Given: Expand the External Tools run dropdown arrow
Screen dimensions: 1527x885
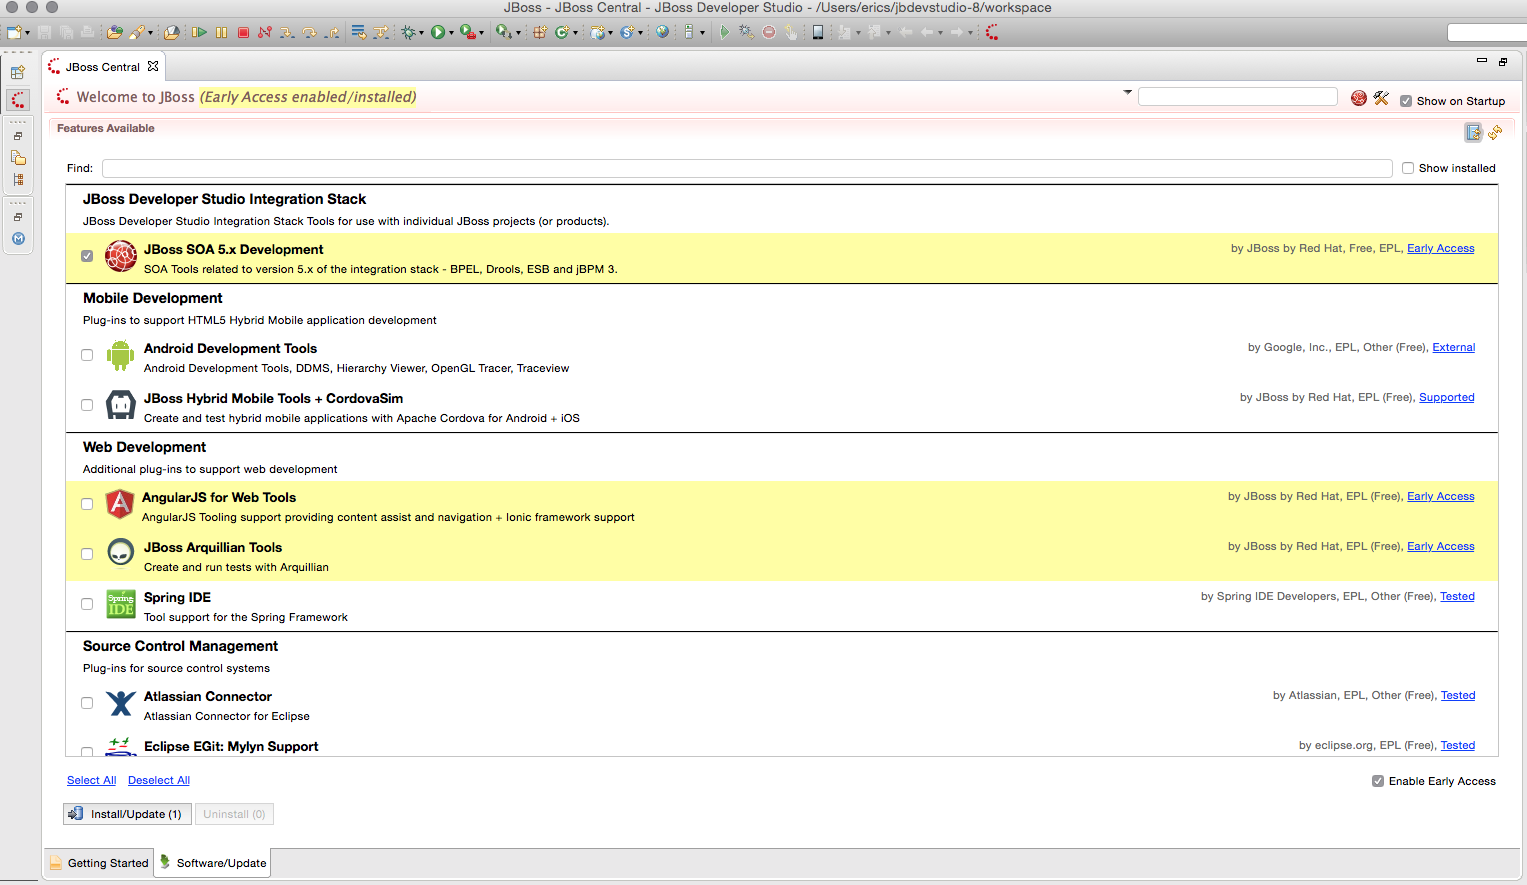Looking at the screenshot, I should click(481, 33).
